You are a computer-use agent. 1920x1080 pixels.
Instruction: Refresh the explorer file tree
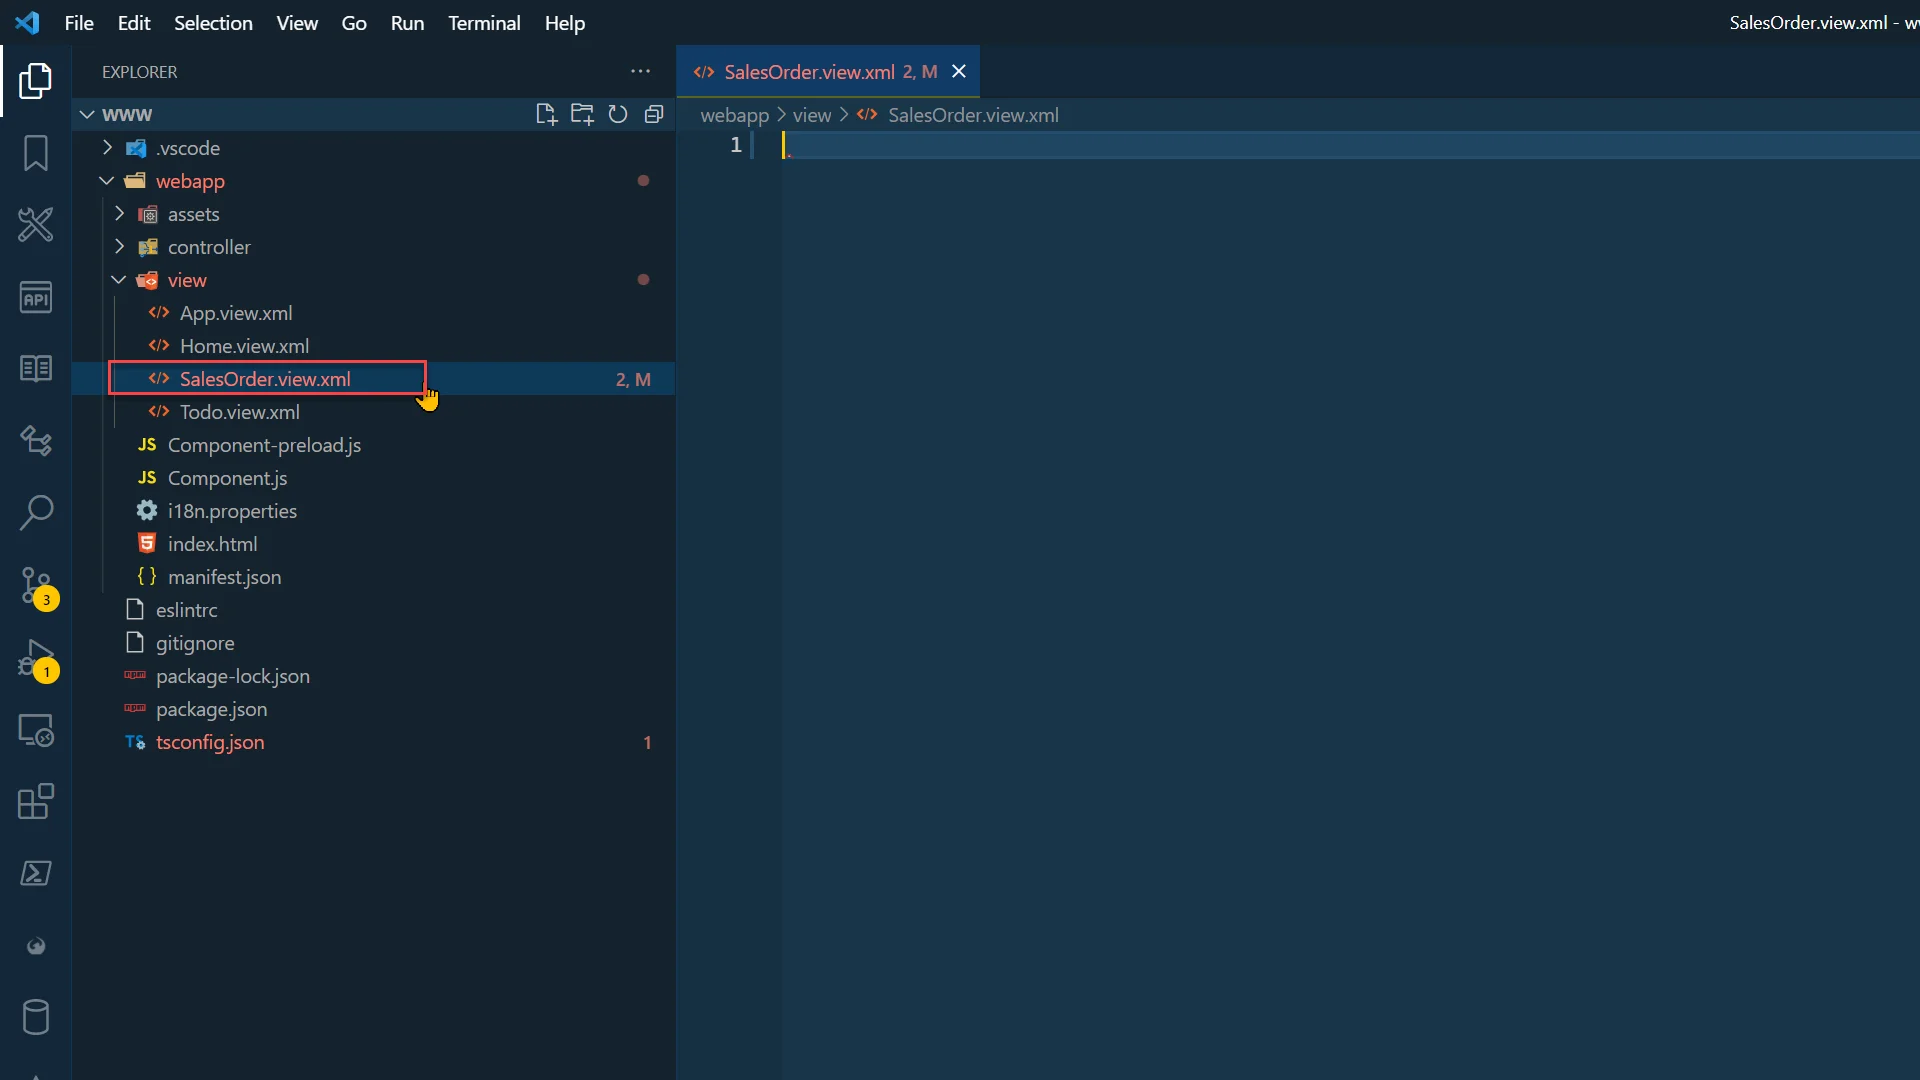tap(618, 114)
